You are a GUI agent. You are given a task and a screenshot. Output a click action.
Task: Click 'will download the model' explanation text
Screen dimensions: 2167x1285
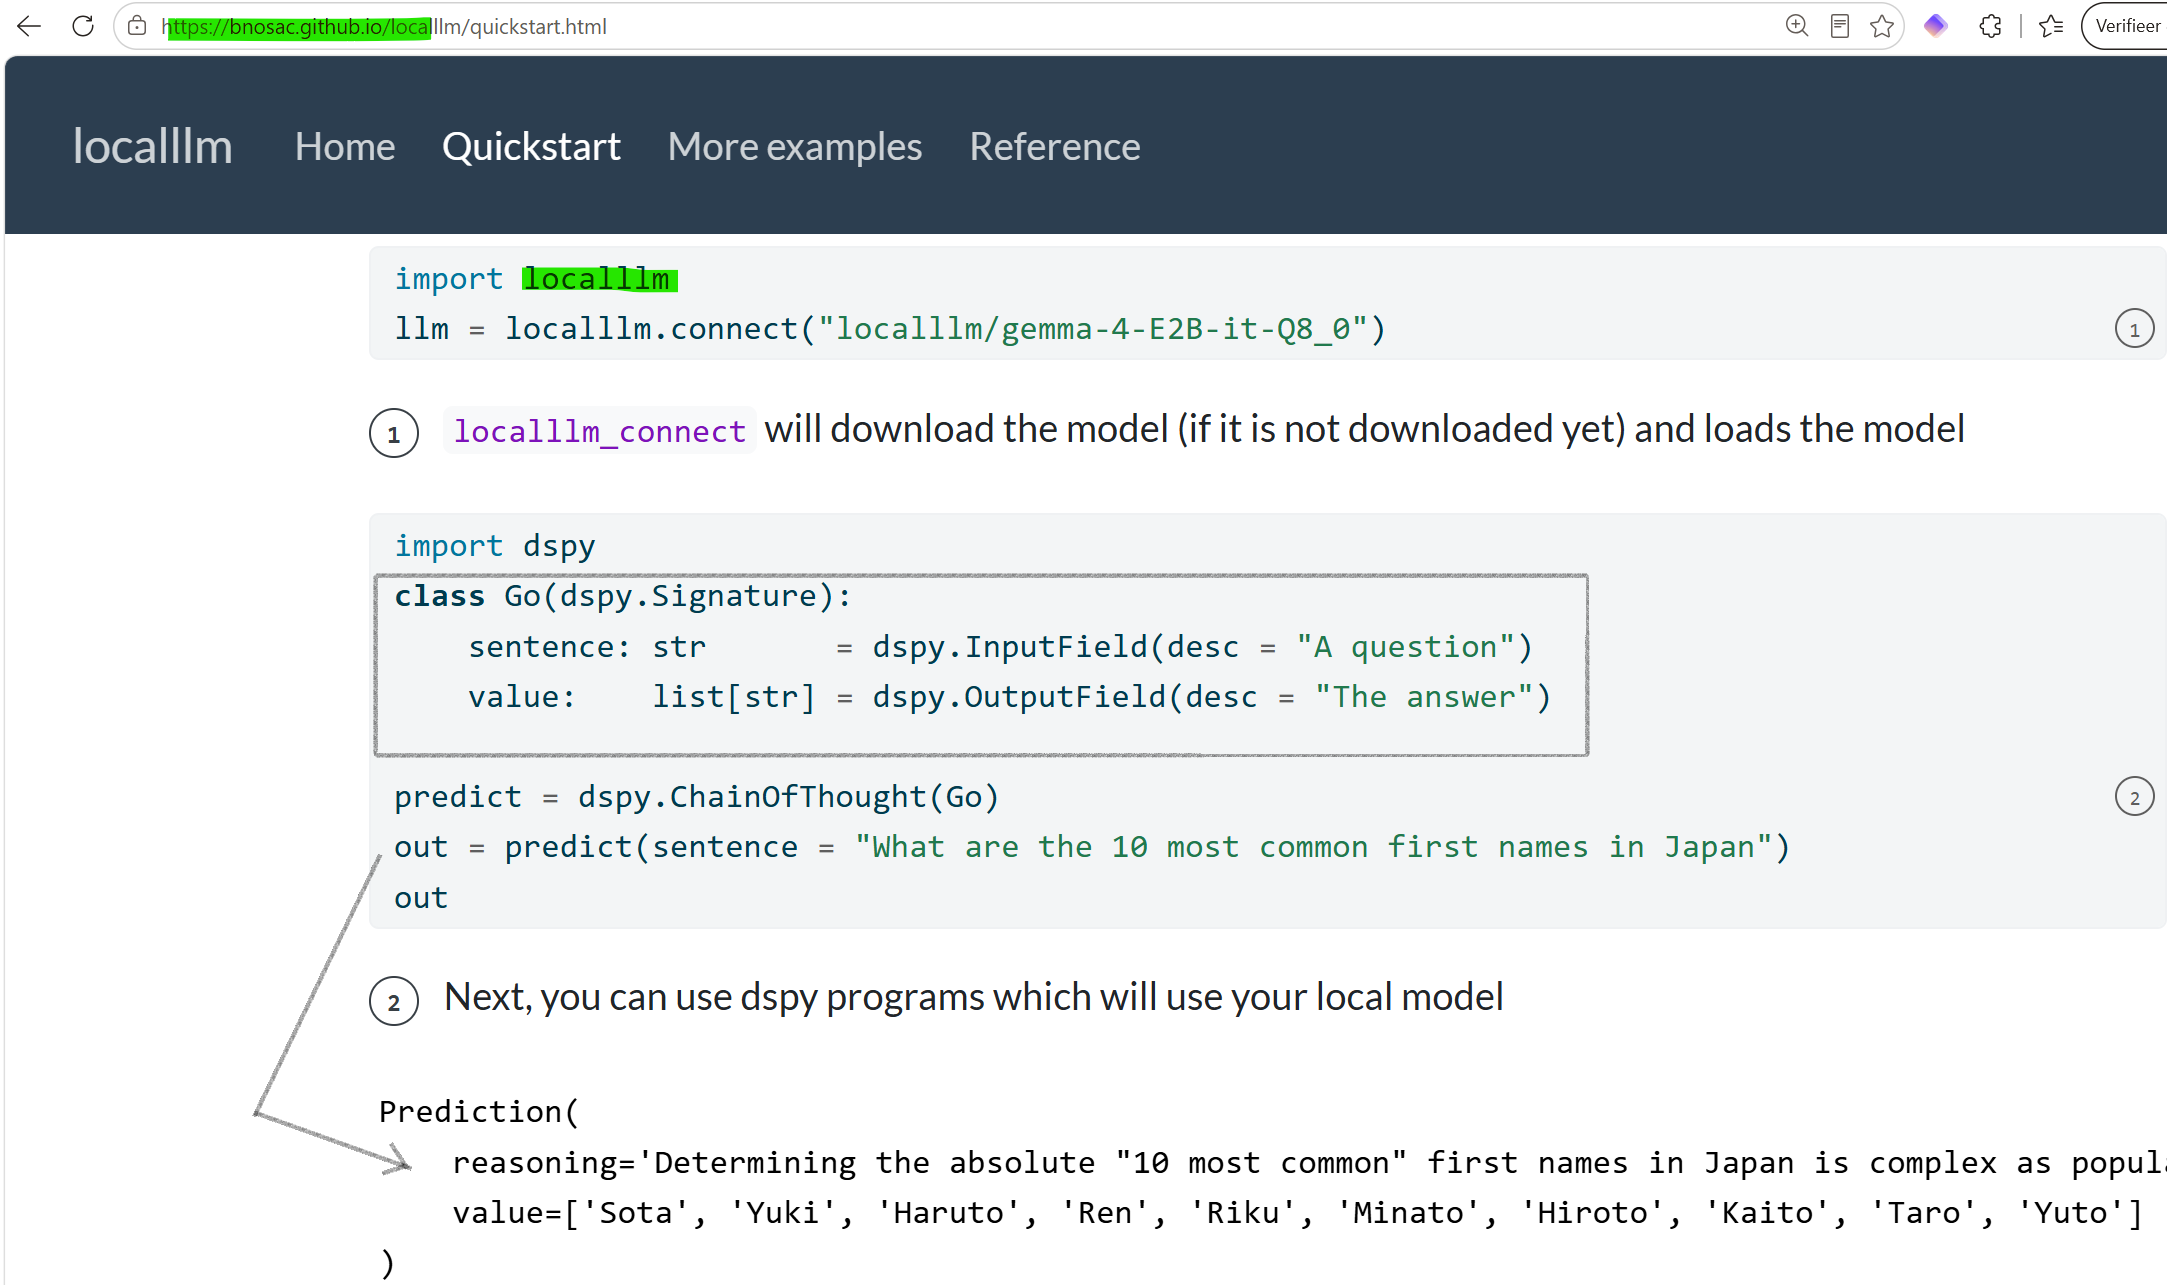(1364, 429)
